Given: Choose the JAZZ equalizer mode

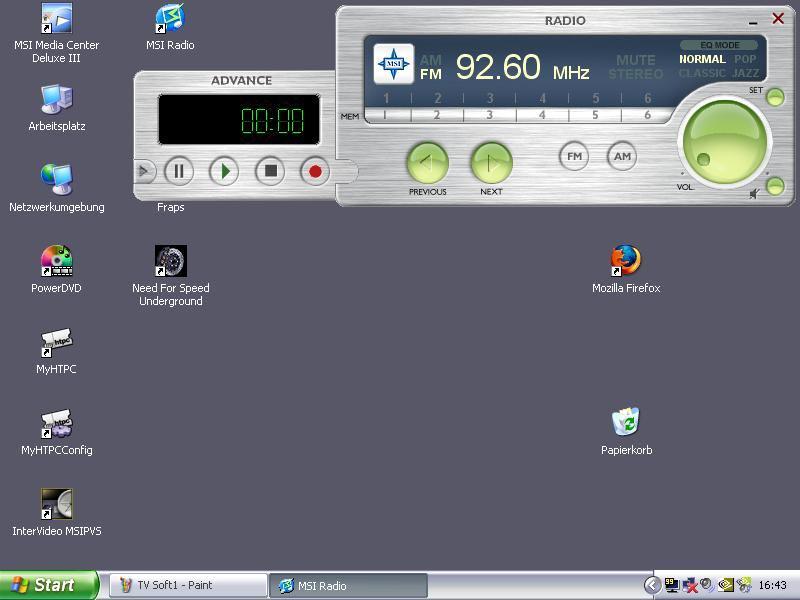Looking at the screenshot, I should (746, 73).
